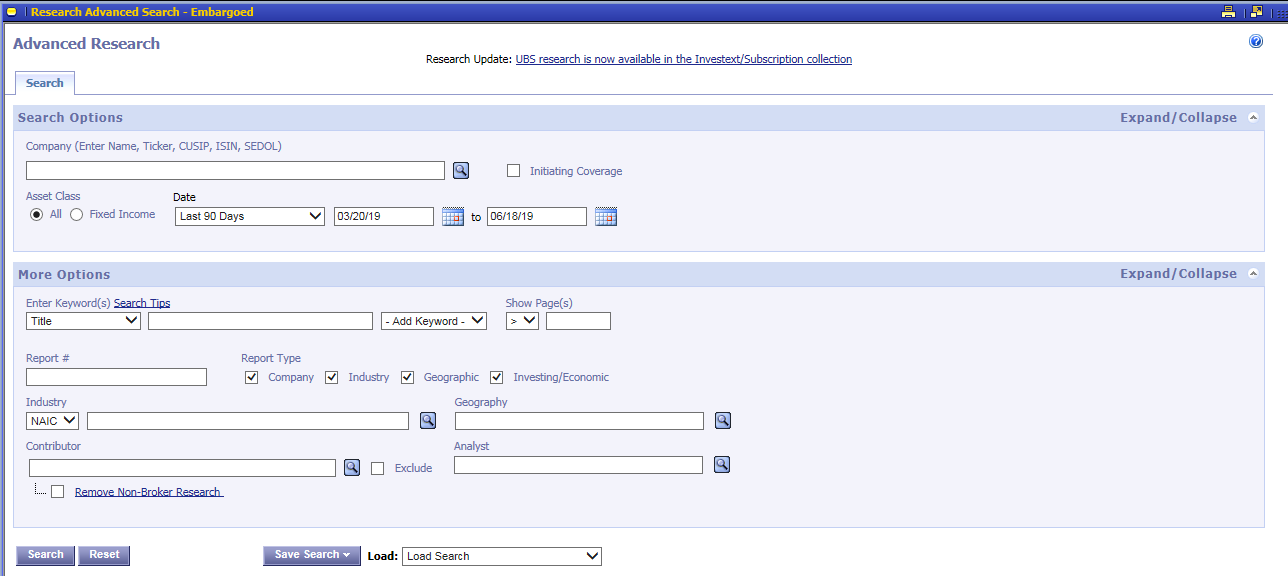The height and width of the screenshot is (576, 1288).
Task: Click the Analyst lookup magnifier icon
Action: (722, 465)
